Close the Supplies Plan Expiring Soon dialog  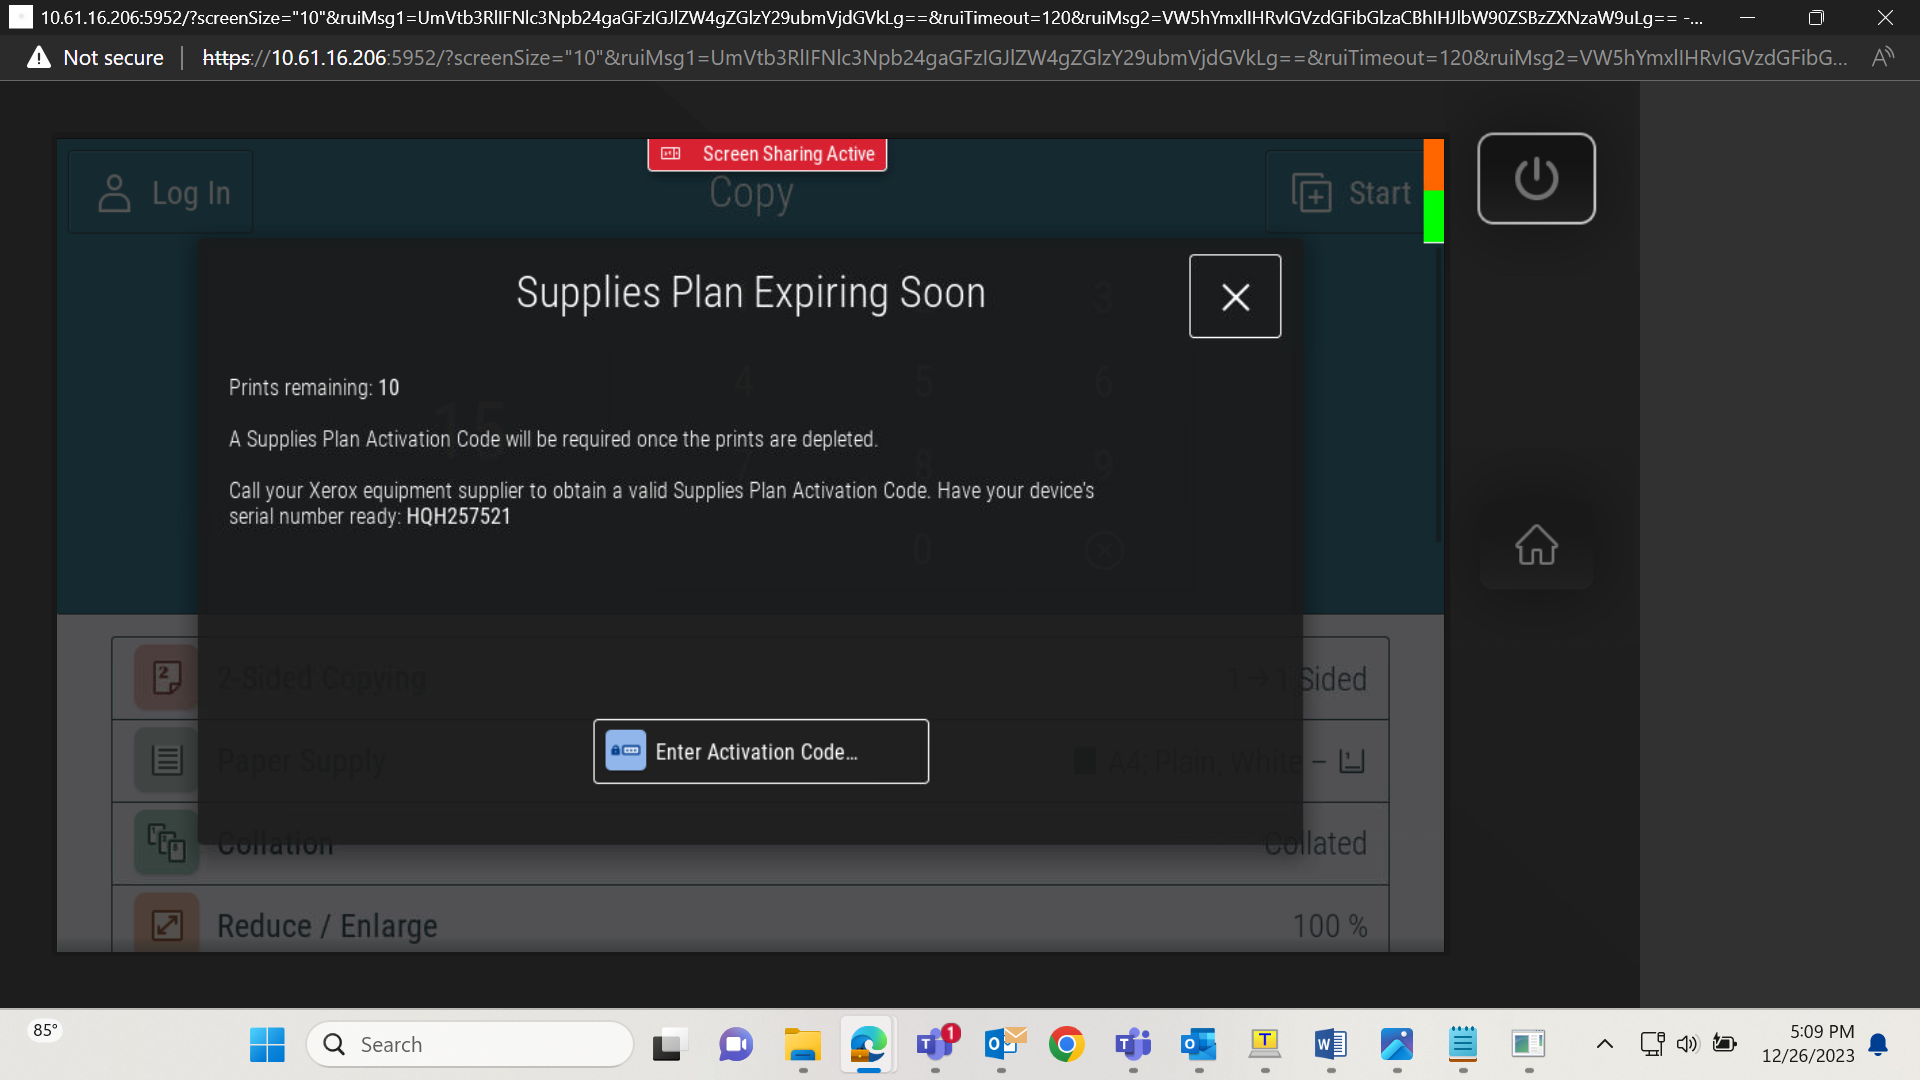pos(1235,296)
